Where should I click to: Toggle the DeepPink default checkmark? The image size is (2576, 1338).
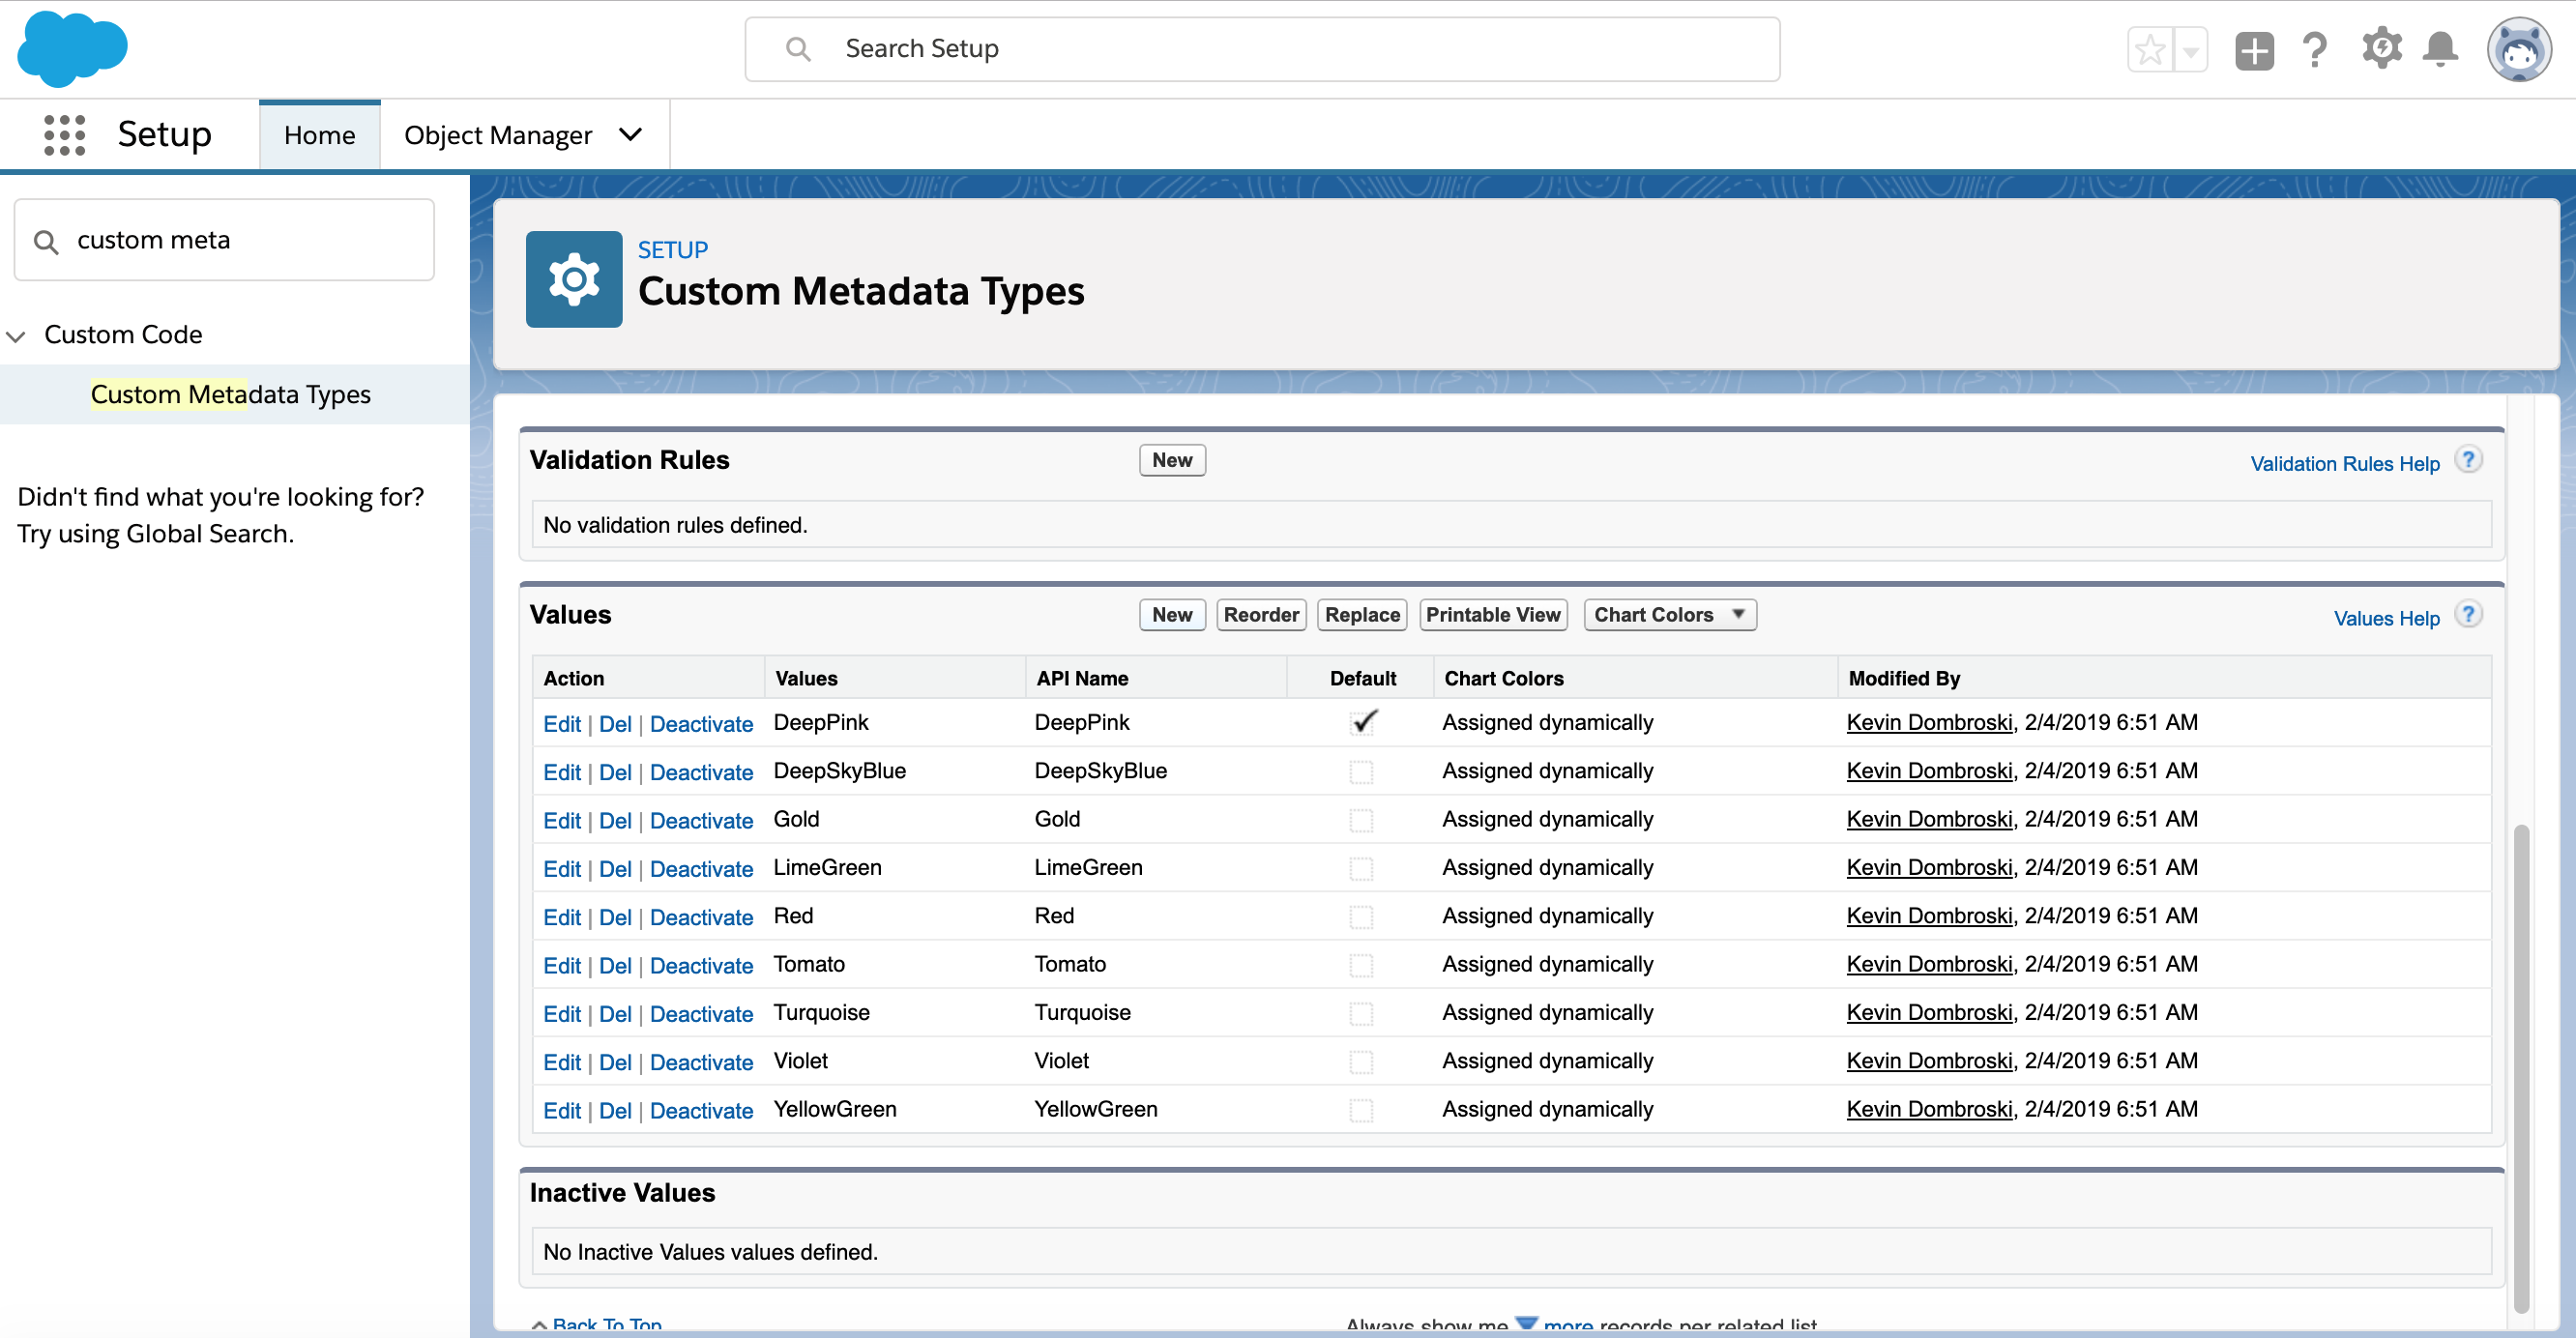pyautogui.click(x=1363, y=723)
